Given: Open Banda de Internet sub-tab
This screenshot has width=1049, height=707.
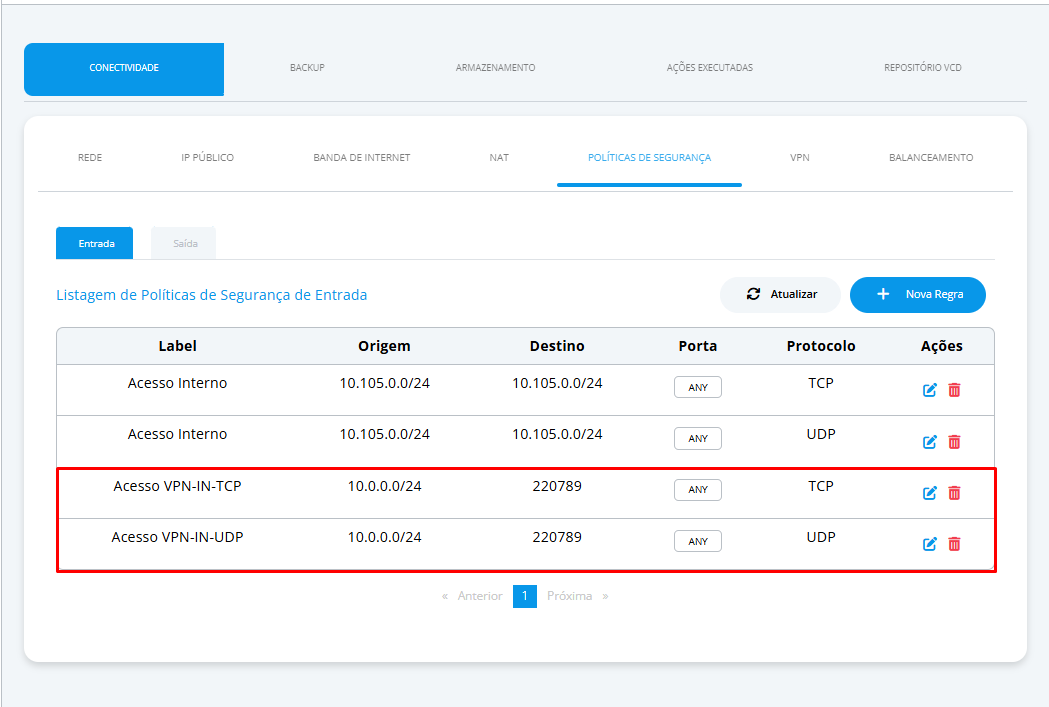Looking at the screenshot, I should (361, 158).
